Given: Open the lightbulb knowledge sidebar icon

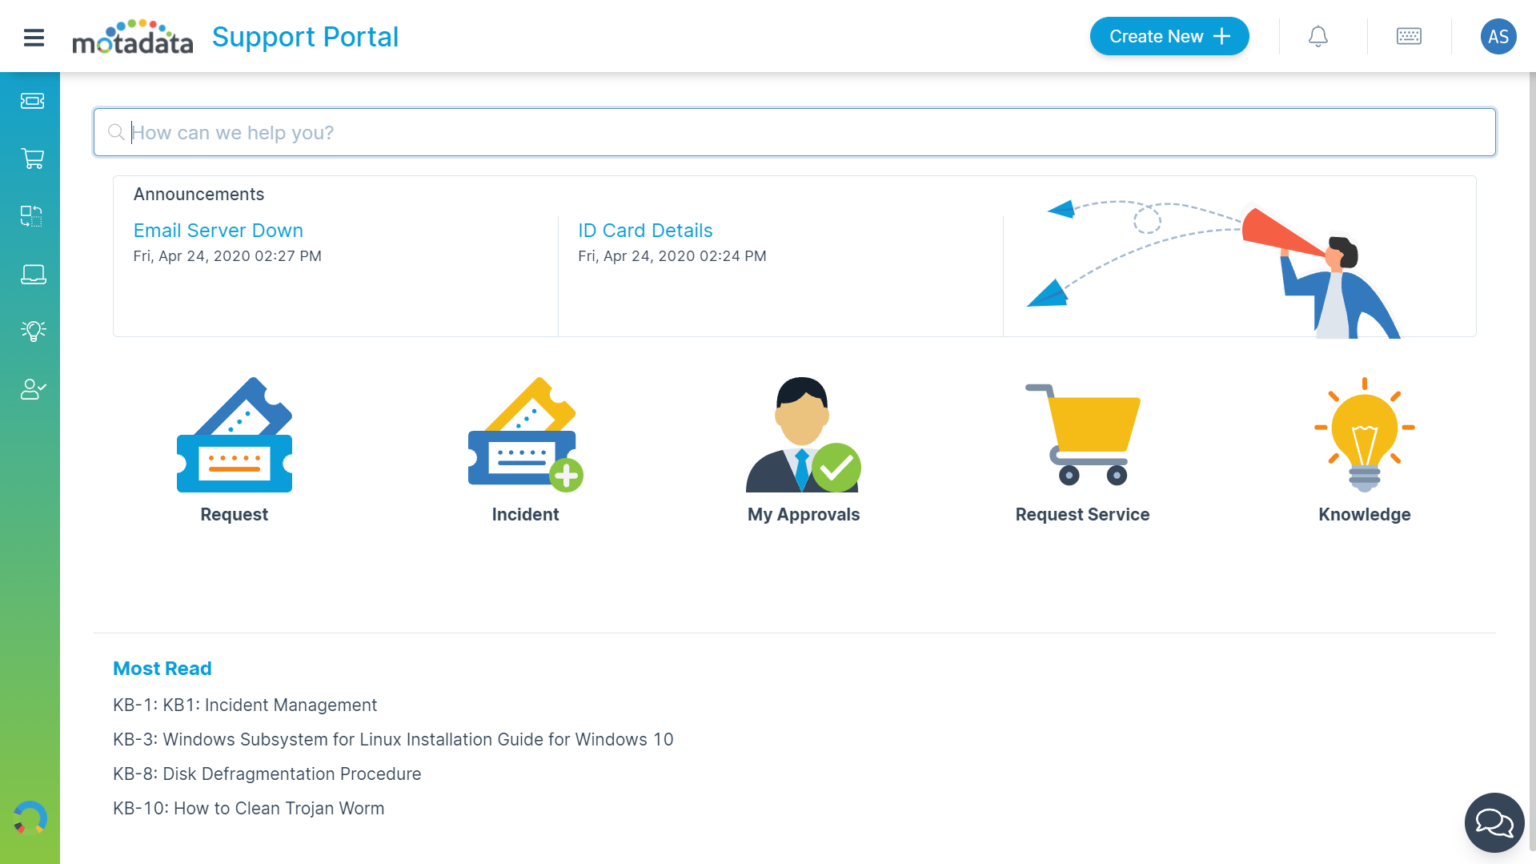Looking at the screenshot, I should point(32,331).
